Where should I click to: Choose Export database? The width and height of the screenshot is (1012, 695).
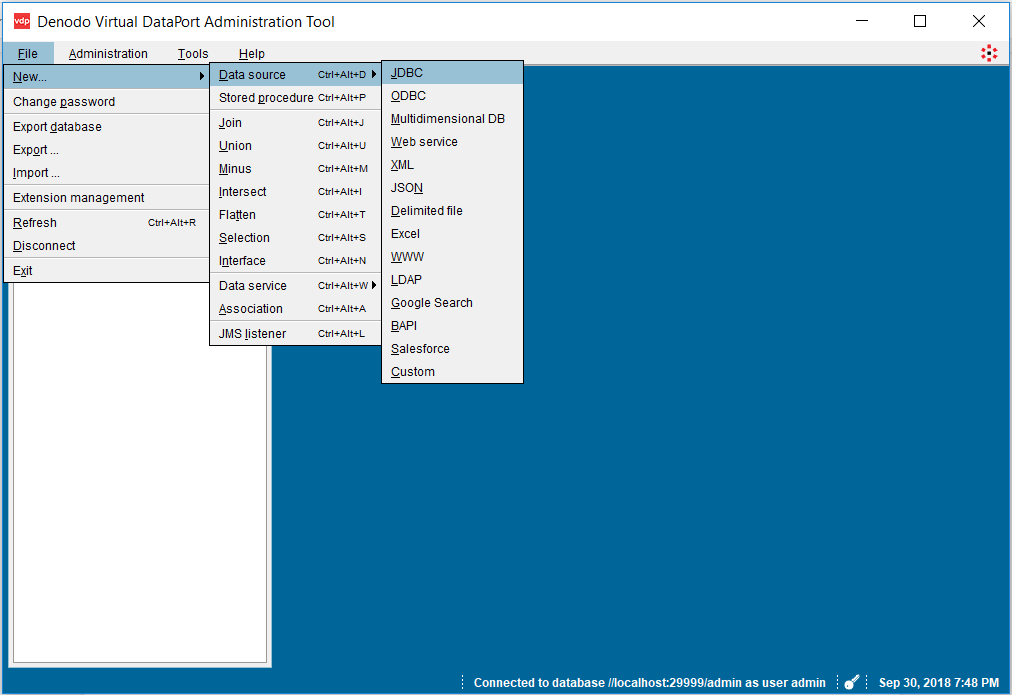pos(106,126)
